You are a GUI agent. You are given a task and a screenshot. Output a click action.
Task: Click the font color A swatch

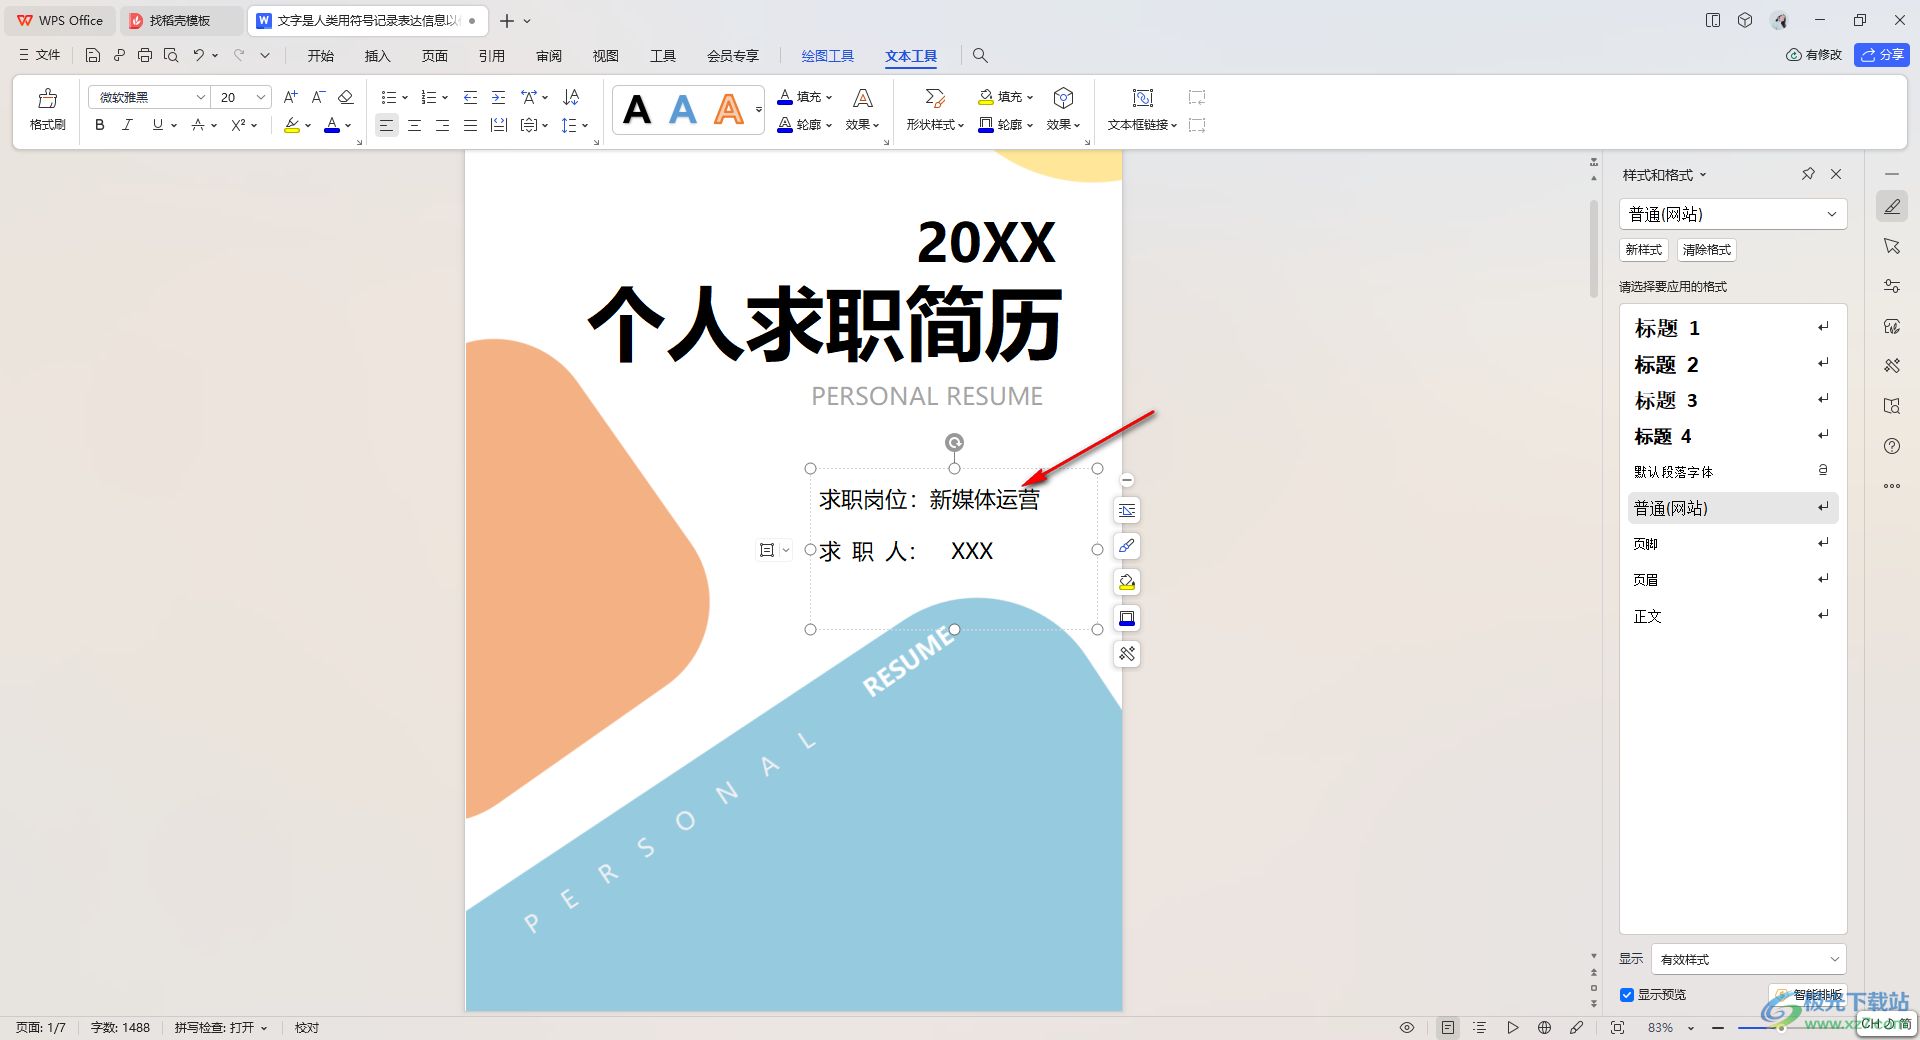[332, 125]
